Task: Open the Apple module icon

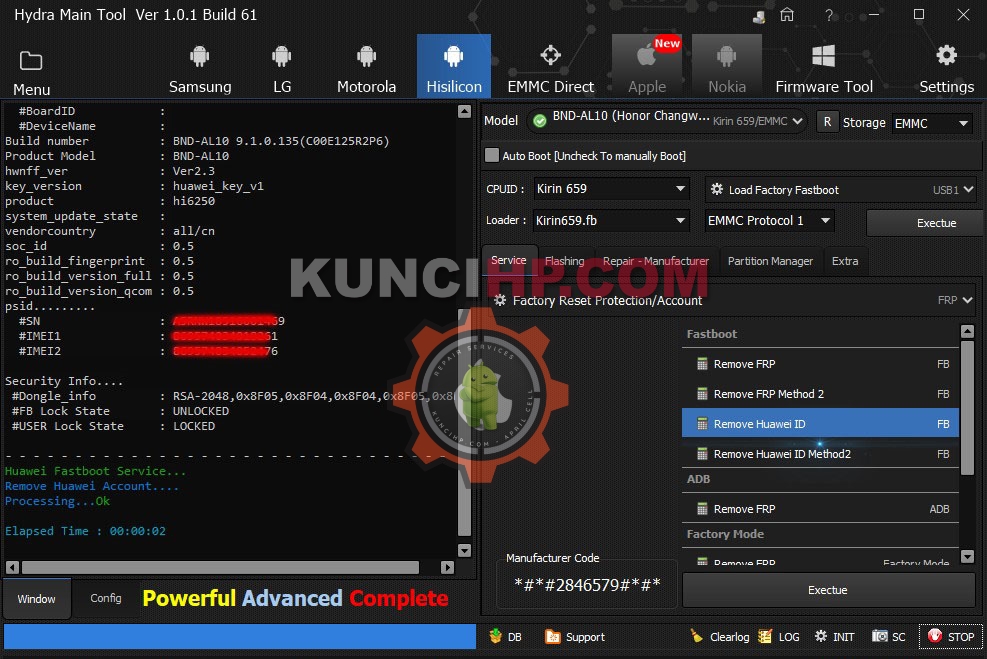Action: [646, 55]
